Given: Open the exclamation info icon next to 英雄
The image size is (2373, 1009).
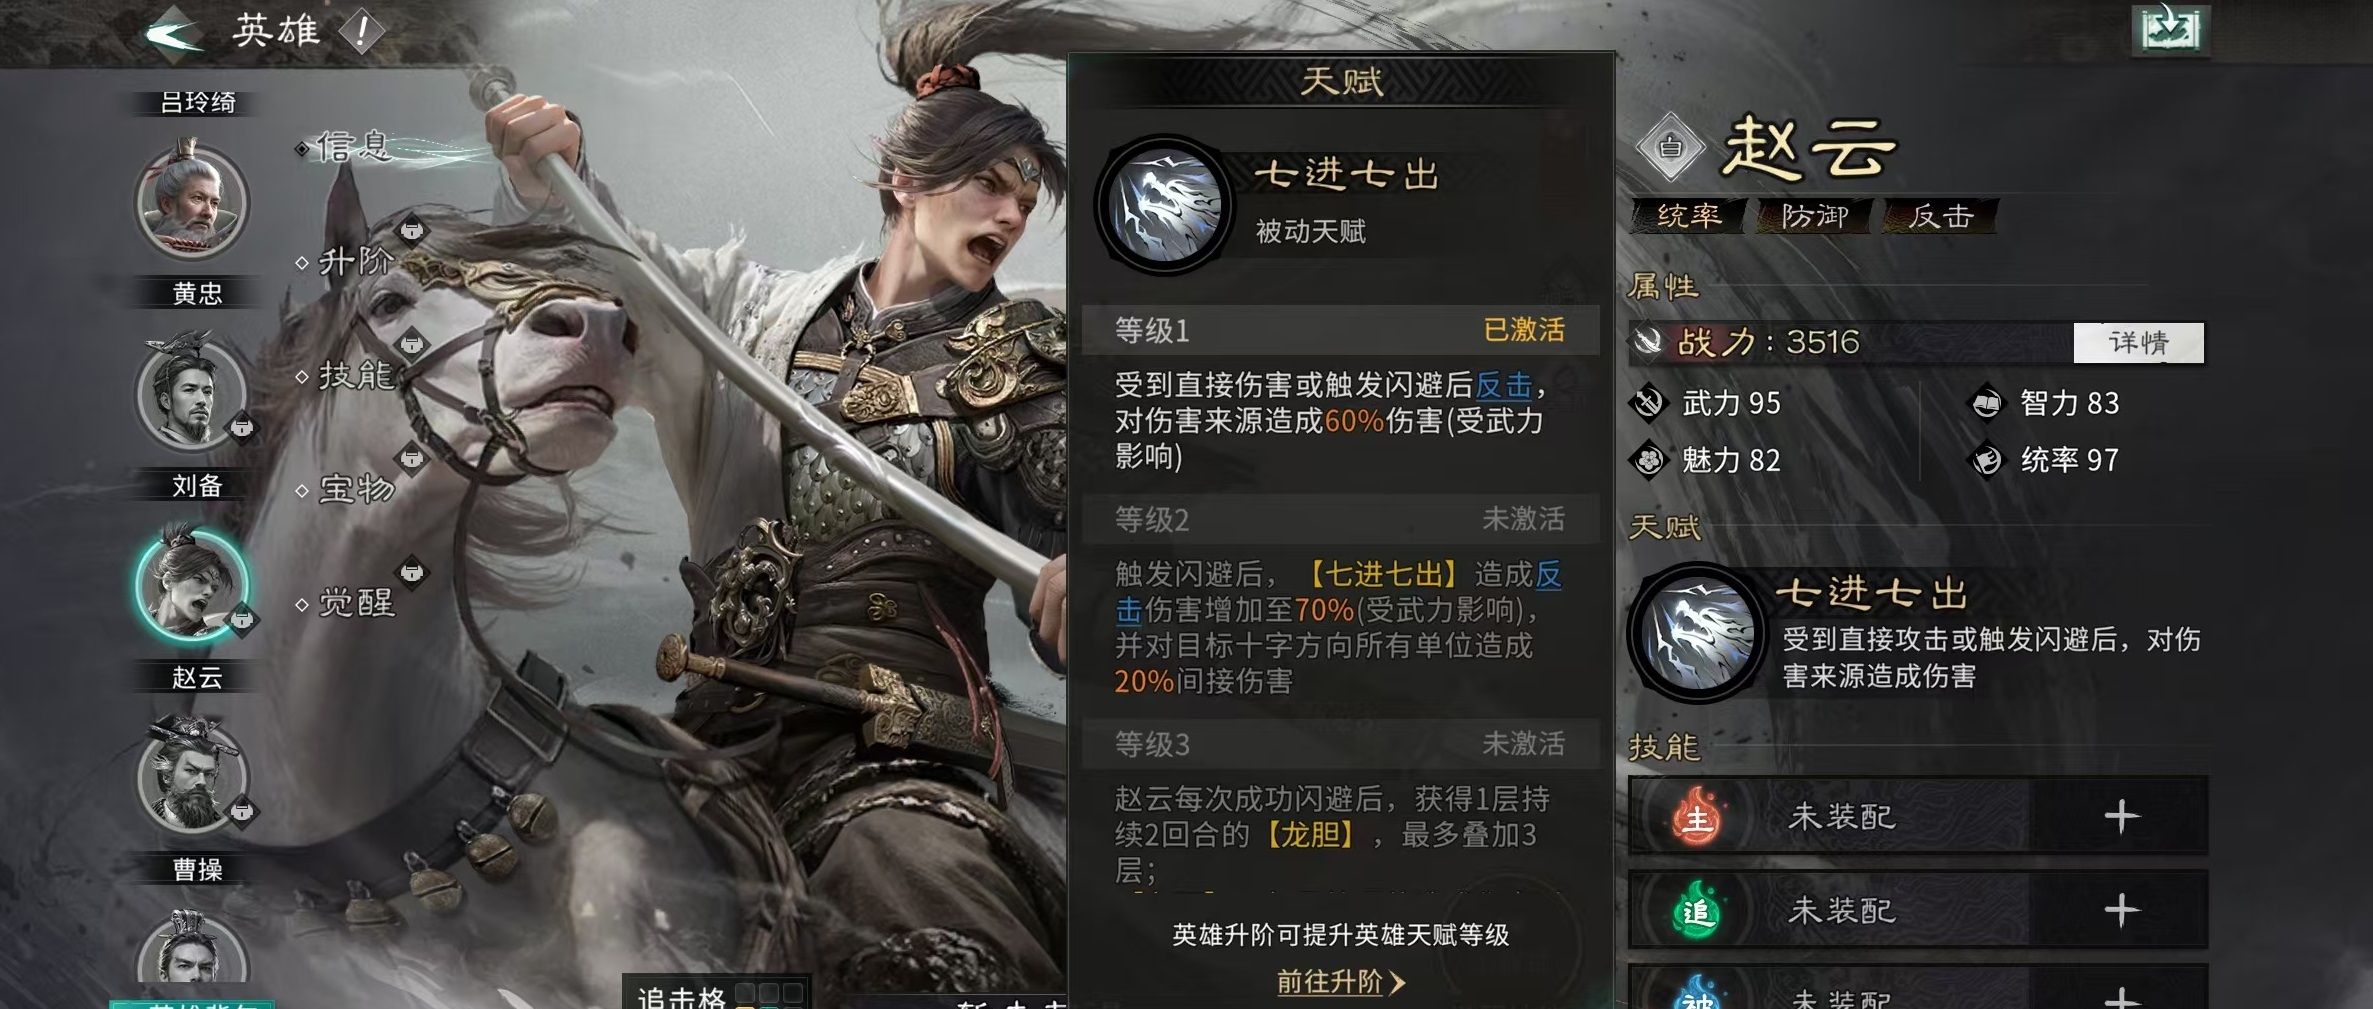Looking at the screenshot, I should point(360,32).
